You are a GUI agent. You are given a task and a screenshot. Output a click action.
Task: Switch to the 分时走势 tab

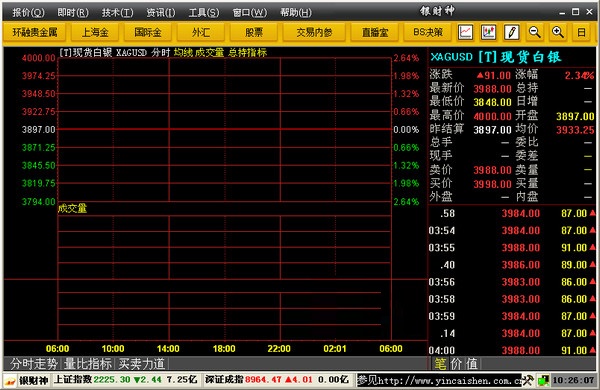click(x=33, y=363)
